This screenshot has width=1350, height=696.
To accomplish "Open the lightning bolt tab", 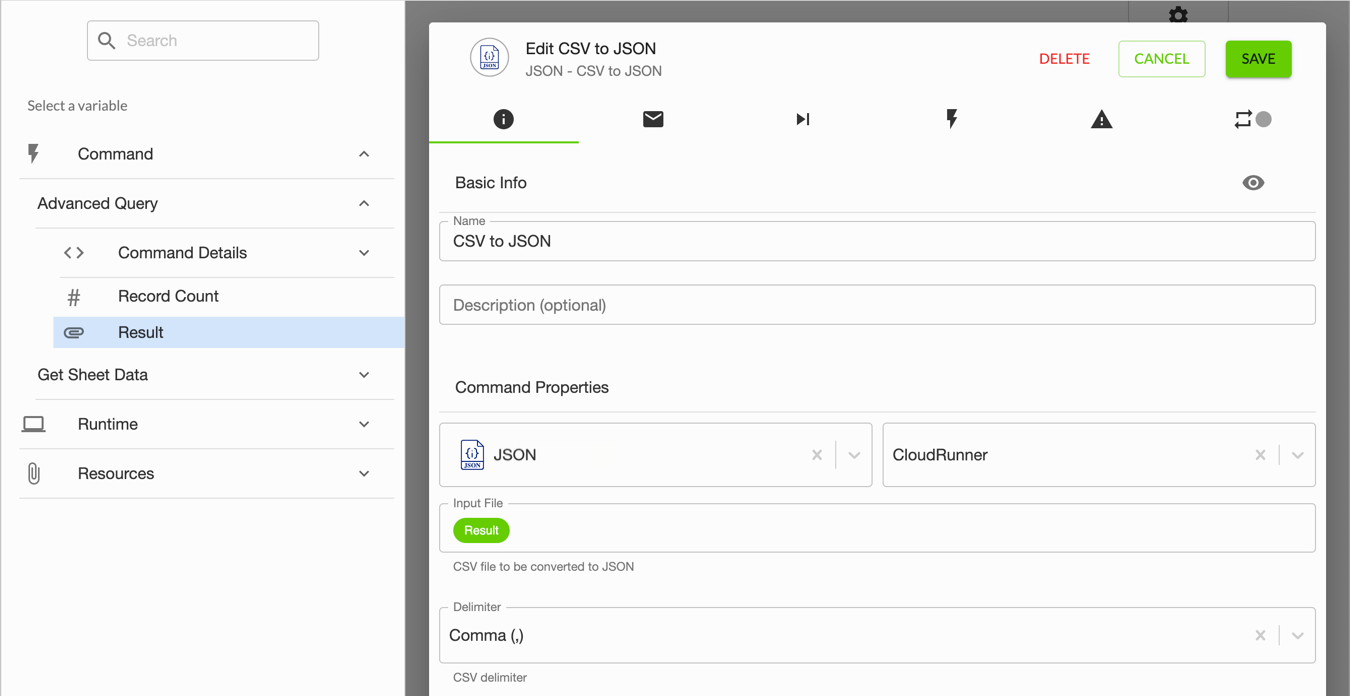I will (952, 119).
